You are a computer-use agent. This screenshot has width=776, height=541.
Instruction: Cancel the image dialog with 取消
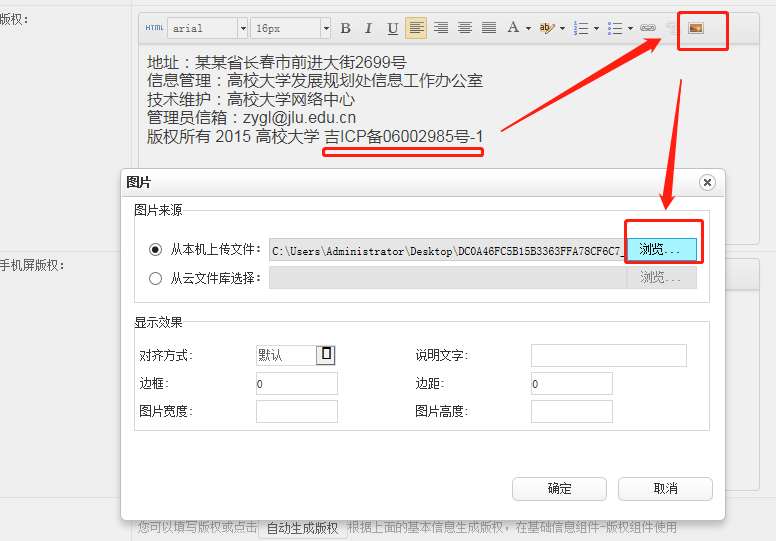(x=665, y=489)
